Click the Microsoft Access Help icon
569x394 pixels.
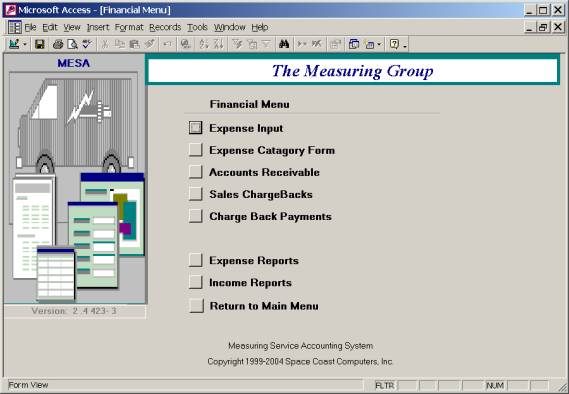[394, 45]
